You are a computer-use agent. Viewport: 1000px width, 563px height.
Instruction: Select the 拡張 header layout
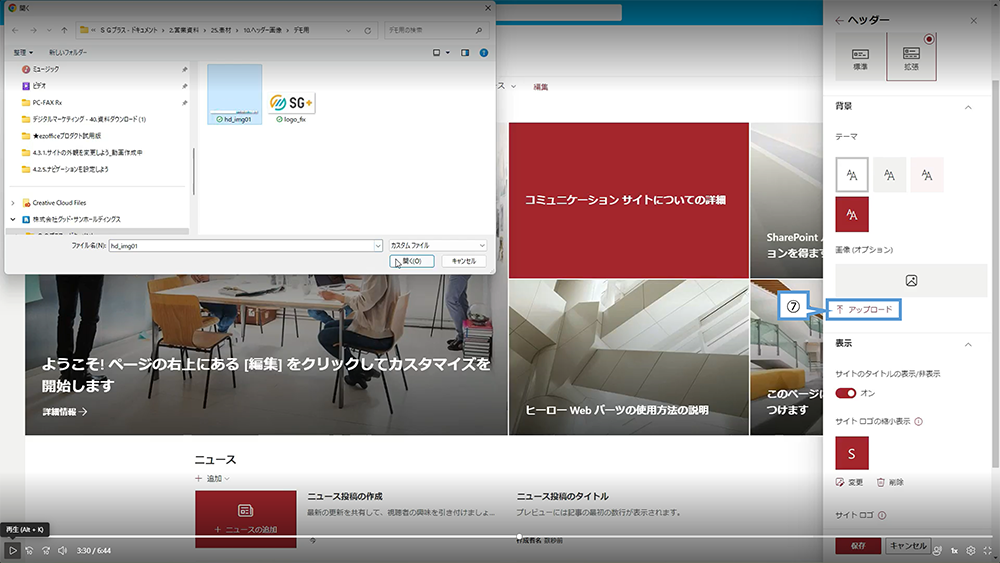pyautogui.click(x=911, y=57)
